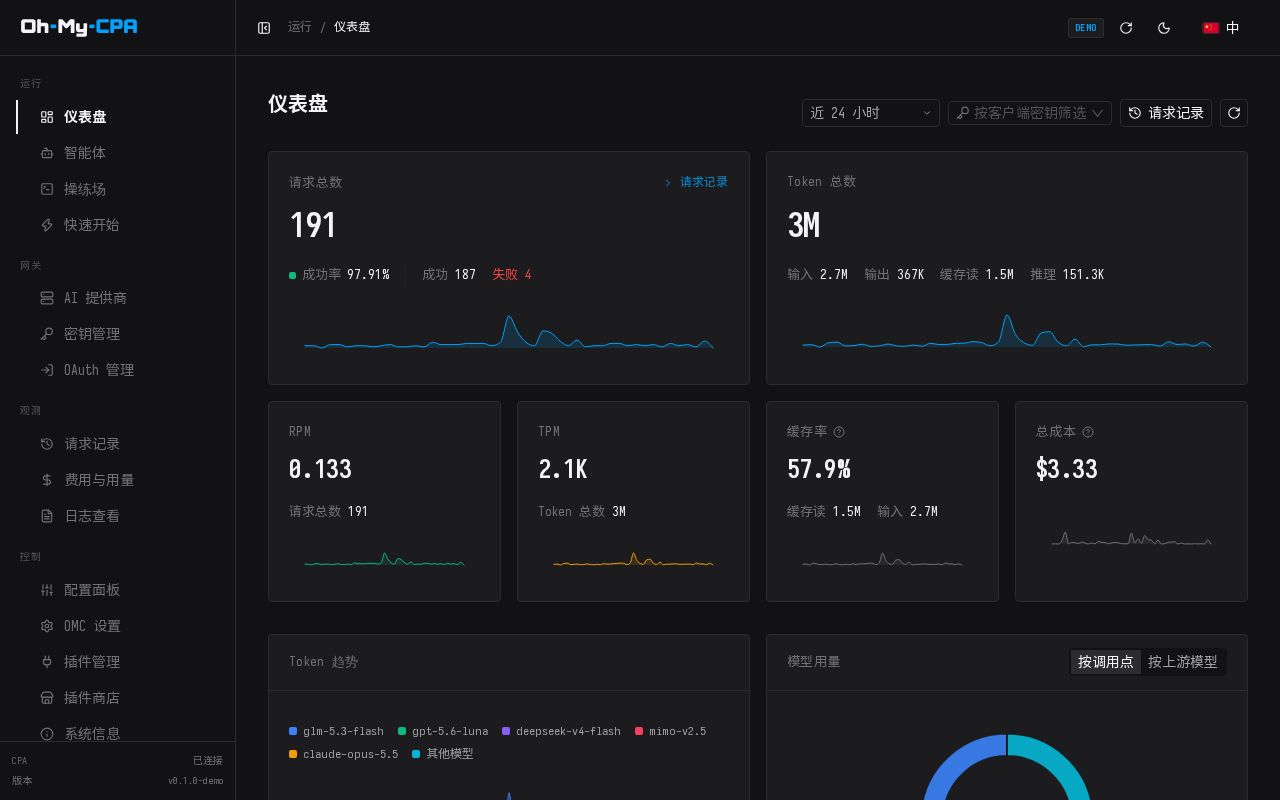Follow the 请求记录 link in the 请求总数 card
This screenshot has height=800, width=1280.
point(696,182)
